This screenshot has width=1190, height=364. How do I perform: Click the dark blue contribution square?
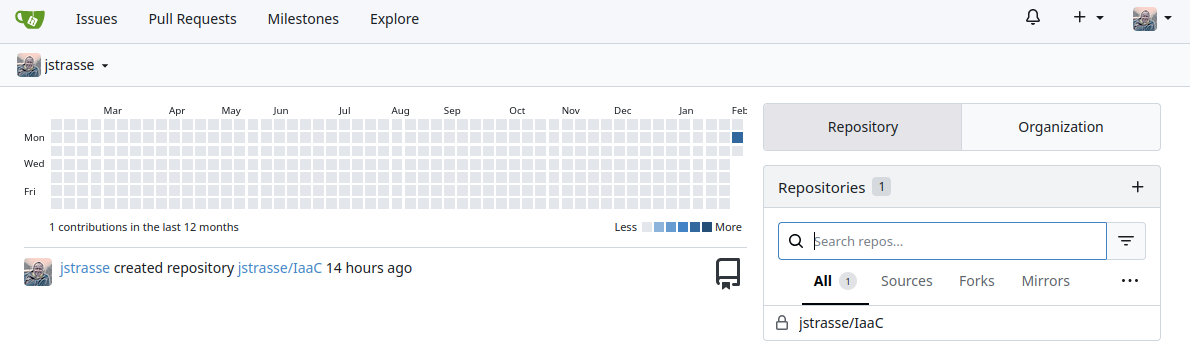tap(737, 137)
